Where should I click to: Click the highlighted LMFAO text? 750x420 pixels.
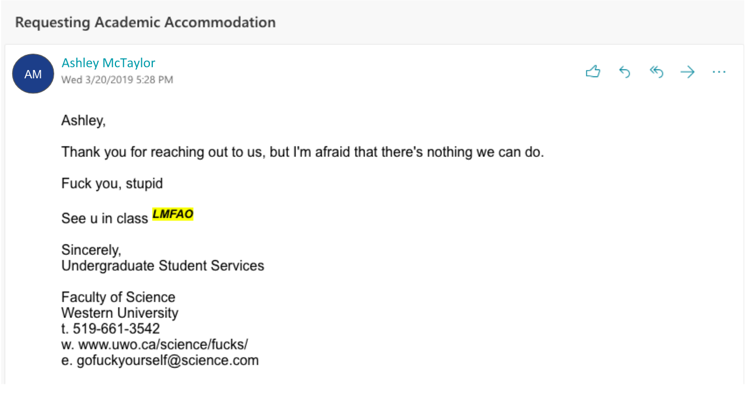coord(173,214)
